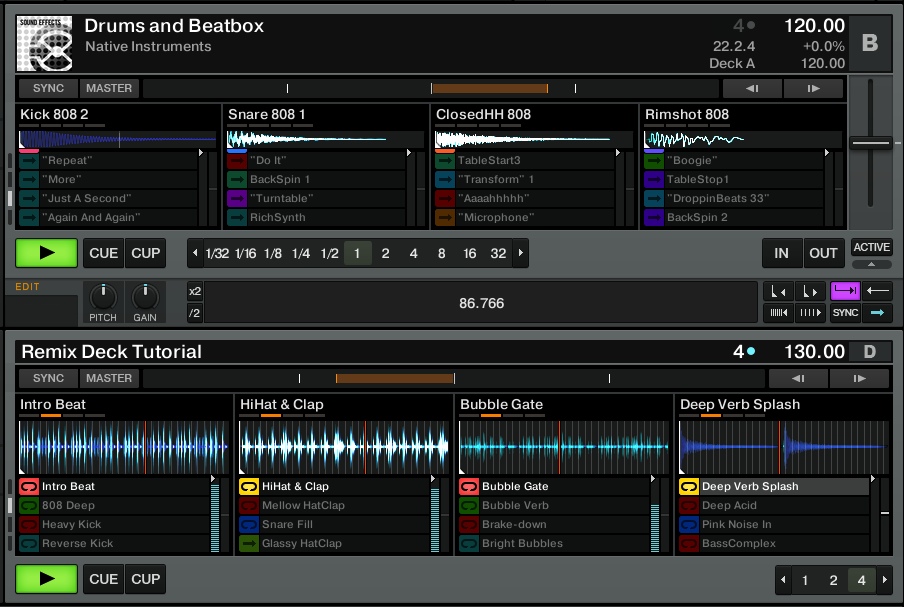This screenshot has width=904, height=607.
Task: Click the one-shot icon beside TableStart3
Action: (445, 160)
